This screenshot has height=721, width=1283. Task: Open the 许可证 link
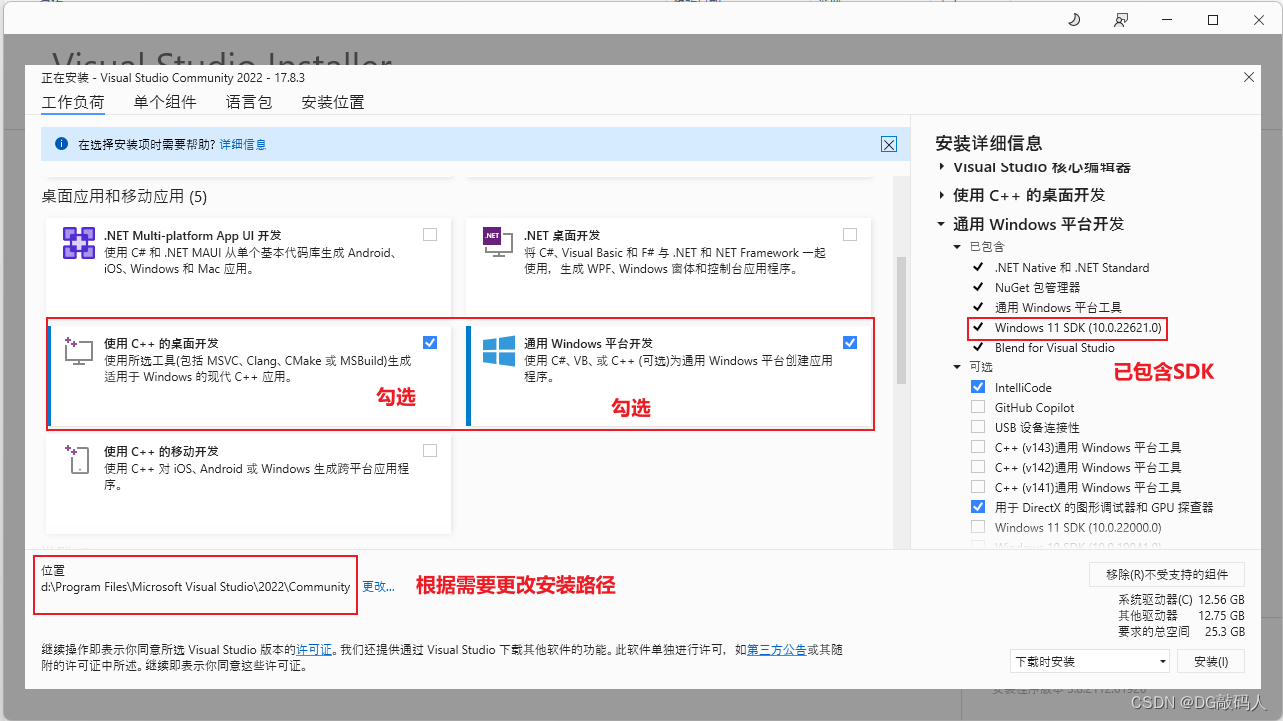tap(314, 649)
